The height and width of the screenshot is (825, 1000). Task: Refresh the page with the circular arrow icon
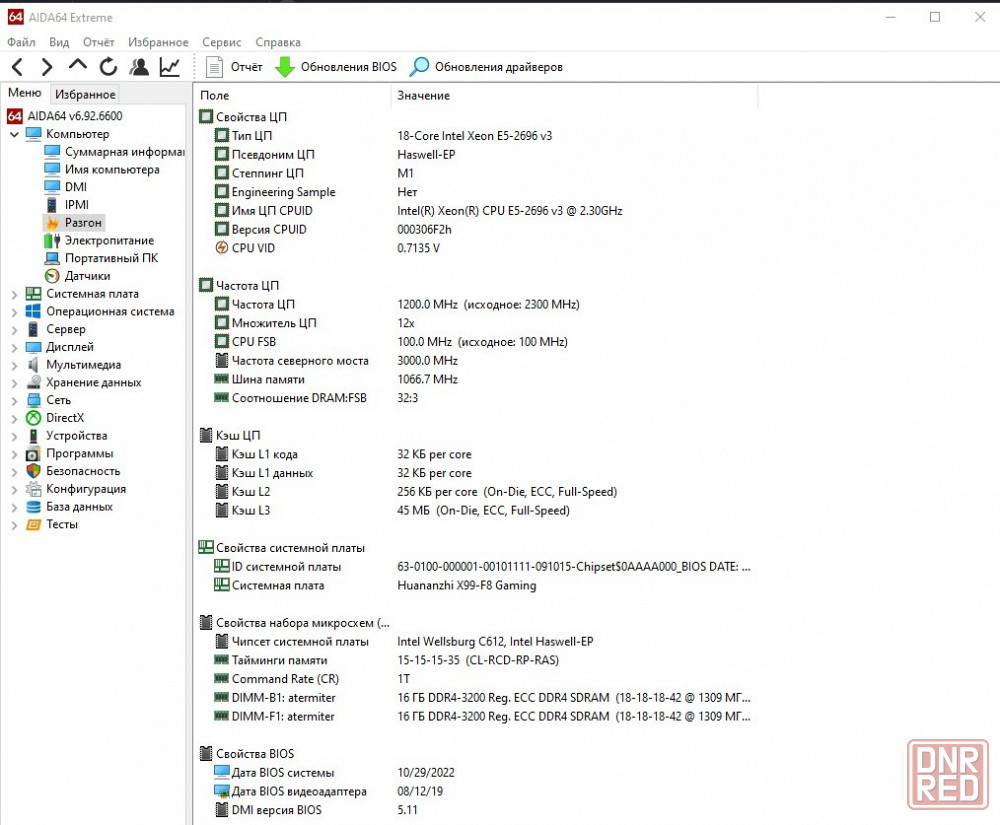[x=108, y=66]
